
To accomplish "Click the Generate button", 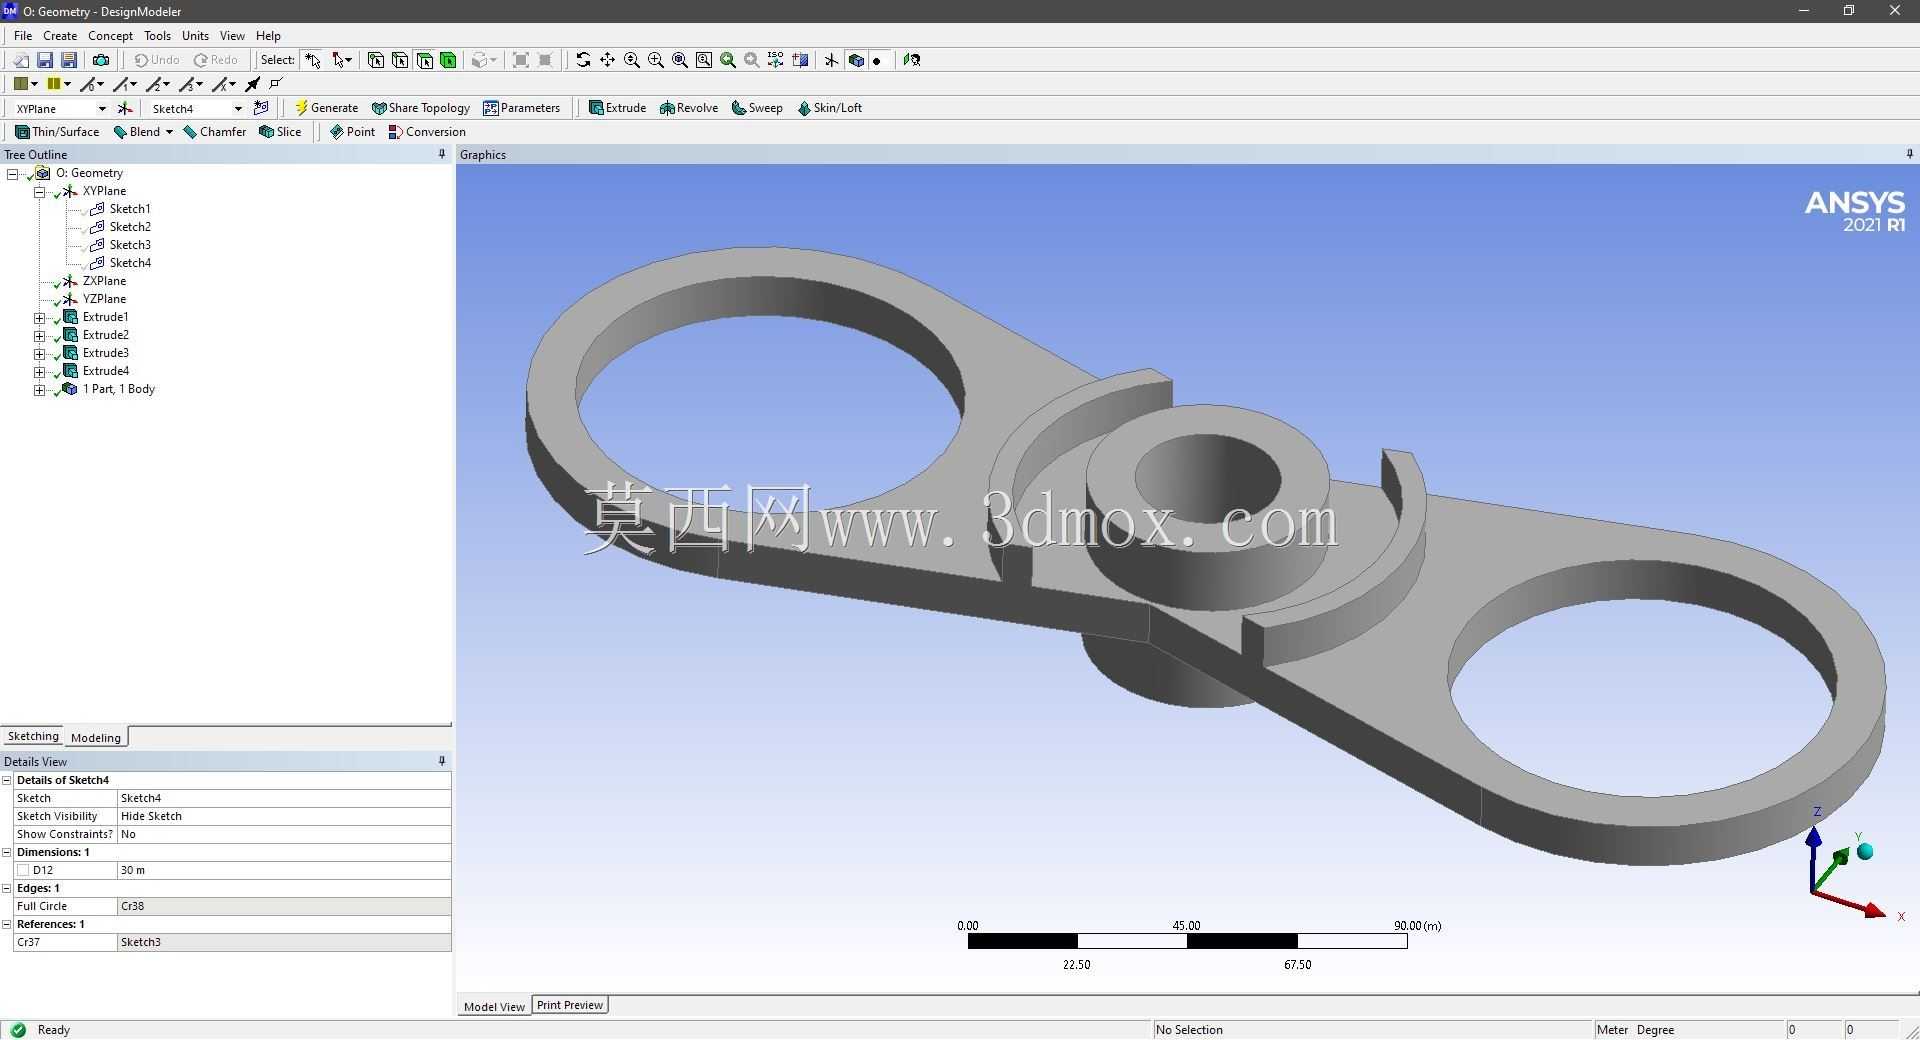I will pyautogui.click(x=326, y=108).
